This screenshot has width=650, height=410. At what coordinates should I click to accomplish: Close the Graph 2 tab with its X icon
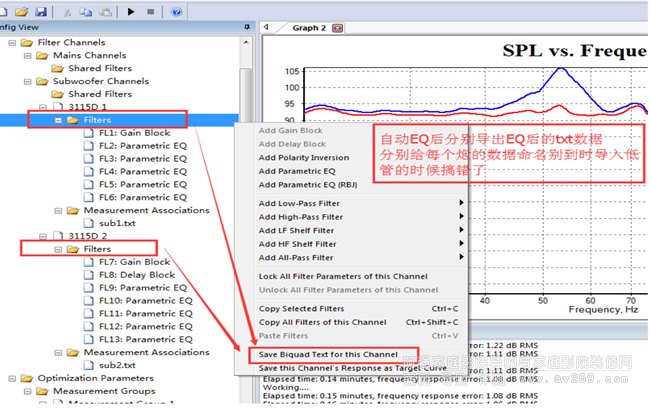pyautogui.click(x=338, y=28)
